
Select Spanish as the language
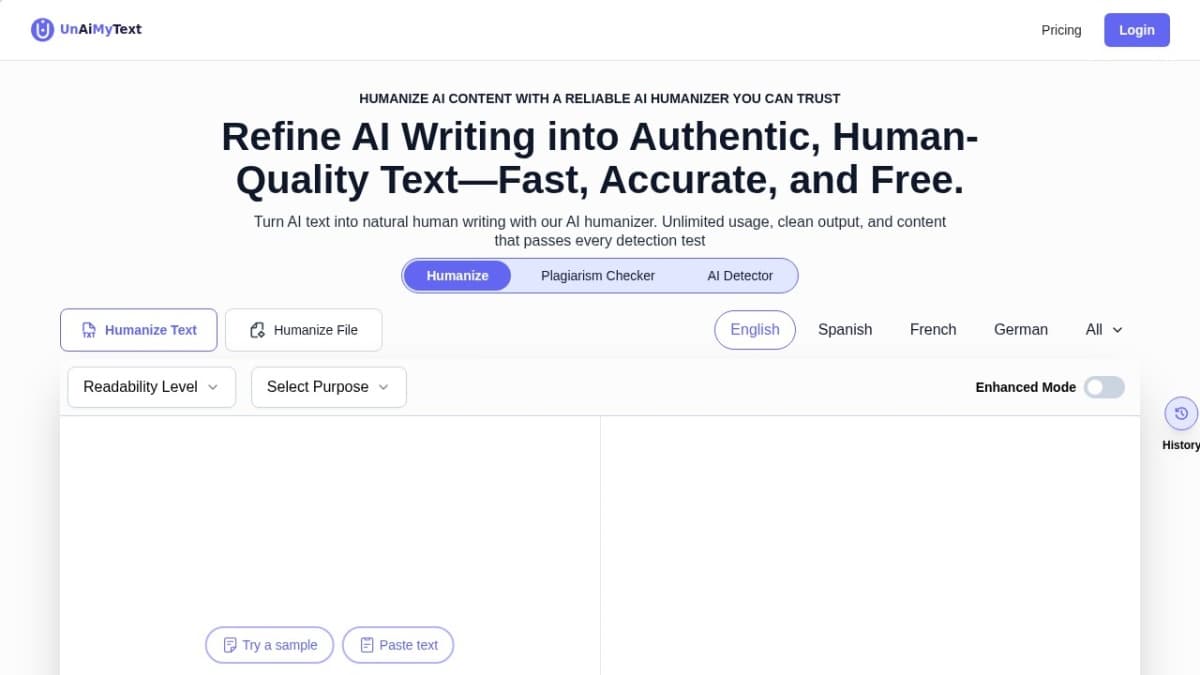coord(845,329)
